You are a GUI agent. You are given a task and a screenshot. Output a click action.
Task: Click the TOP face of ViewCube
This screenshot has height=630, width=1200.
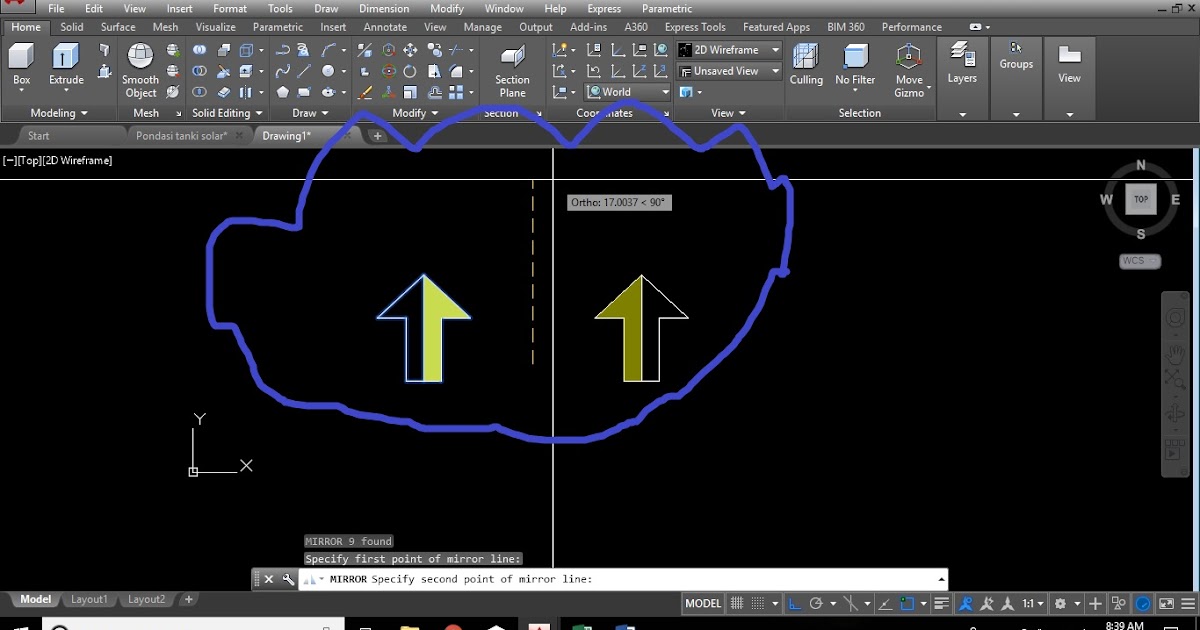tap(1141, 199)
